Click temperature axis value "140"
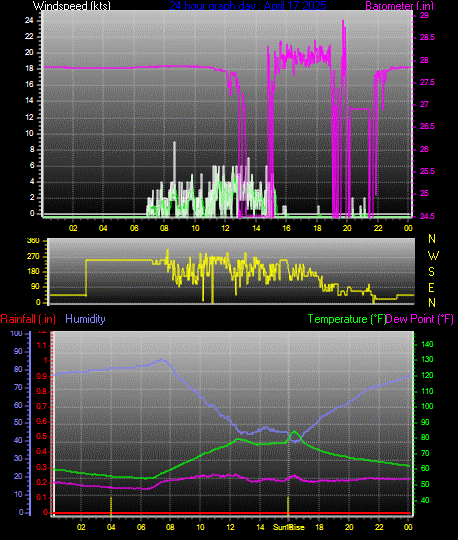 pyautogui.click(x=427, y=344)
